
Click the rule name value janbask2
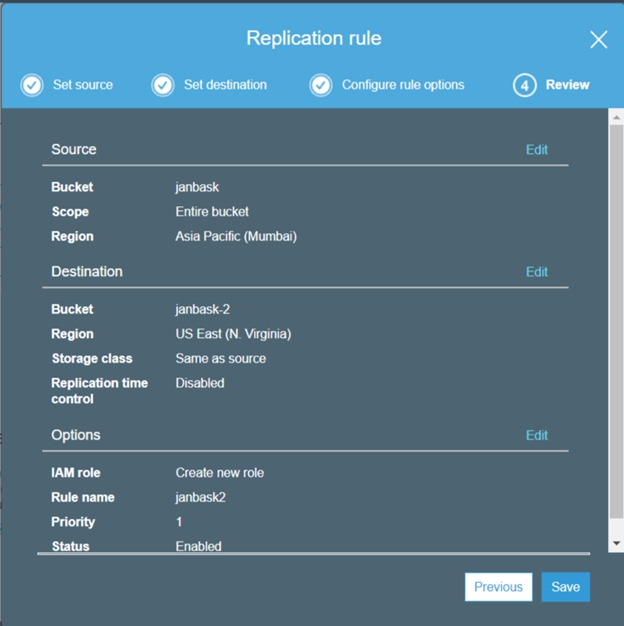tap(201, 498)
